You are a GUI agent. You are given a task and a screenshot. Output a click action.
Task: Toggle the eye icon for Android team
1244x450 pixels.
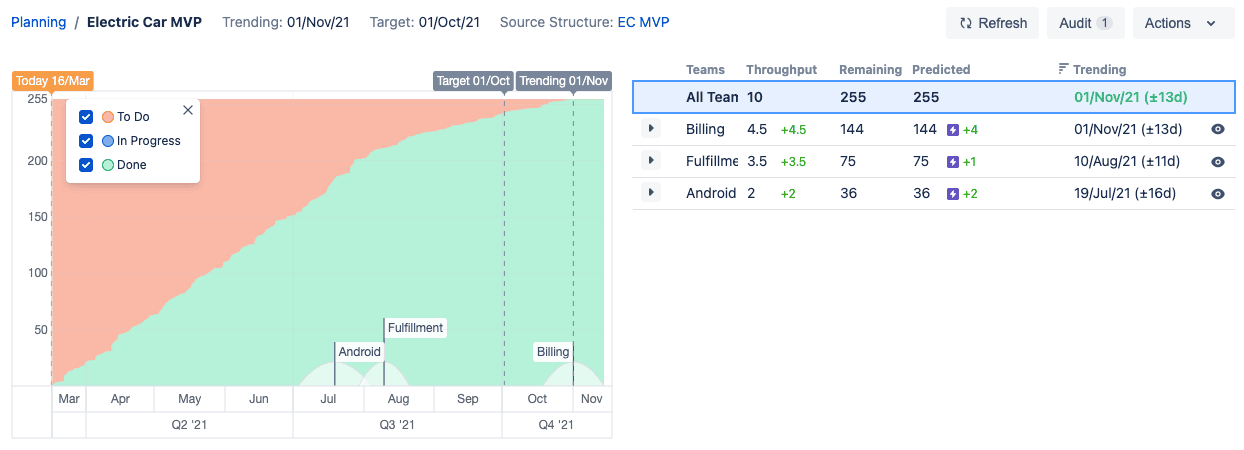coord(1217,194)
